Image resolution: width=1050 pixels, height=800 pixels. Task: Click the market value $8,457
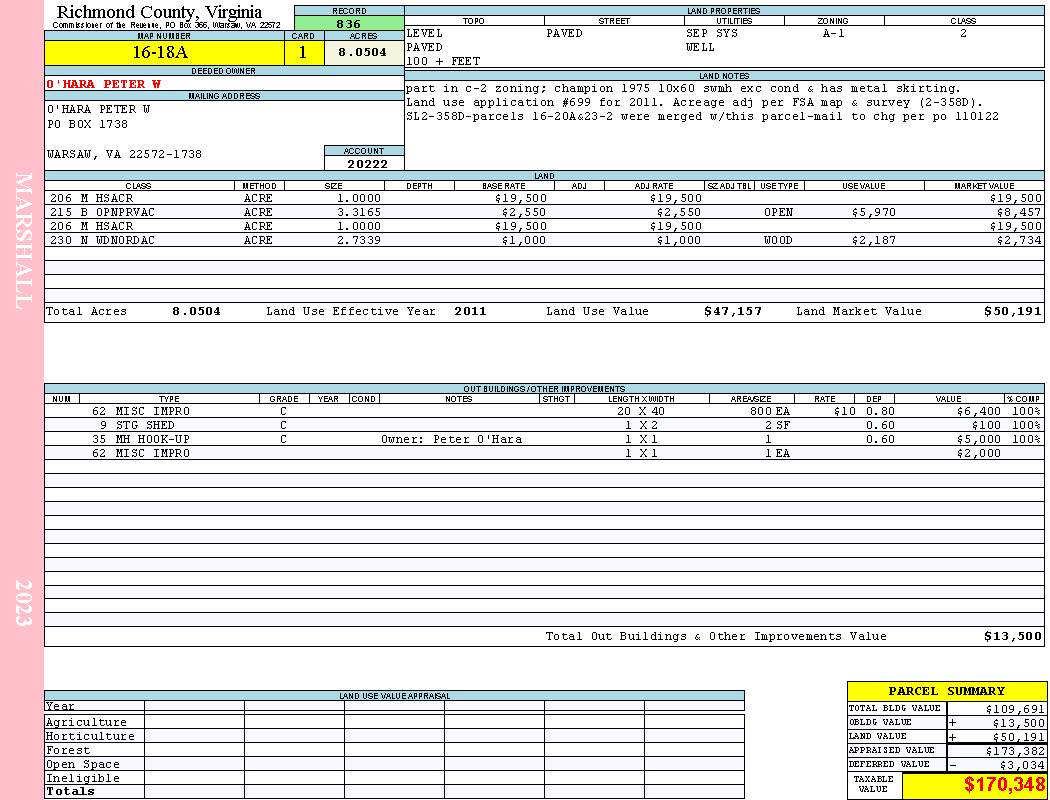(x=1019, y=212)
